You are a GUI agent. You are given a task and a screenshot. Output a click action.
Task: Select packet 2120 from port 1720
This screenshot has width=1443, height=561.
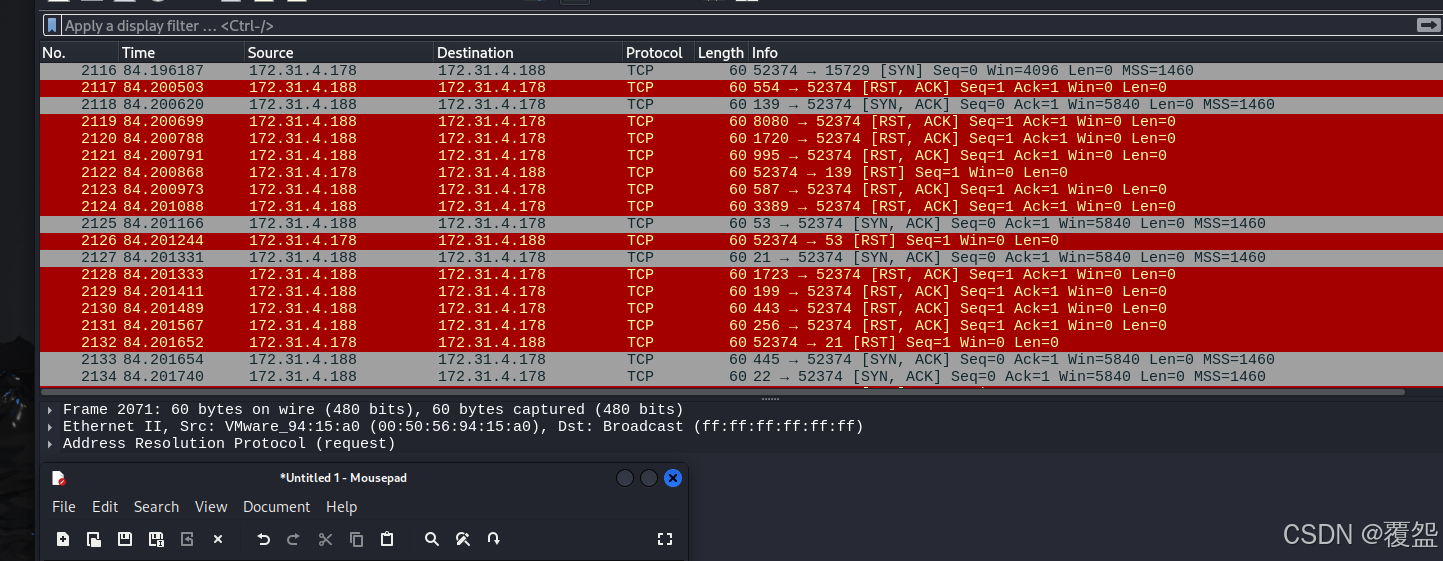click(x=740, y=139)
